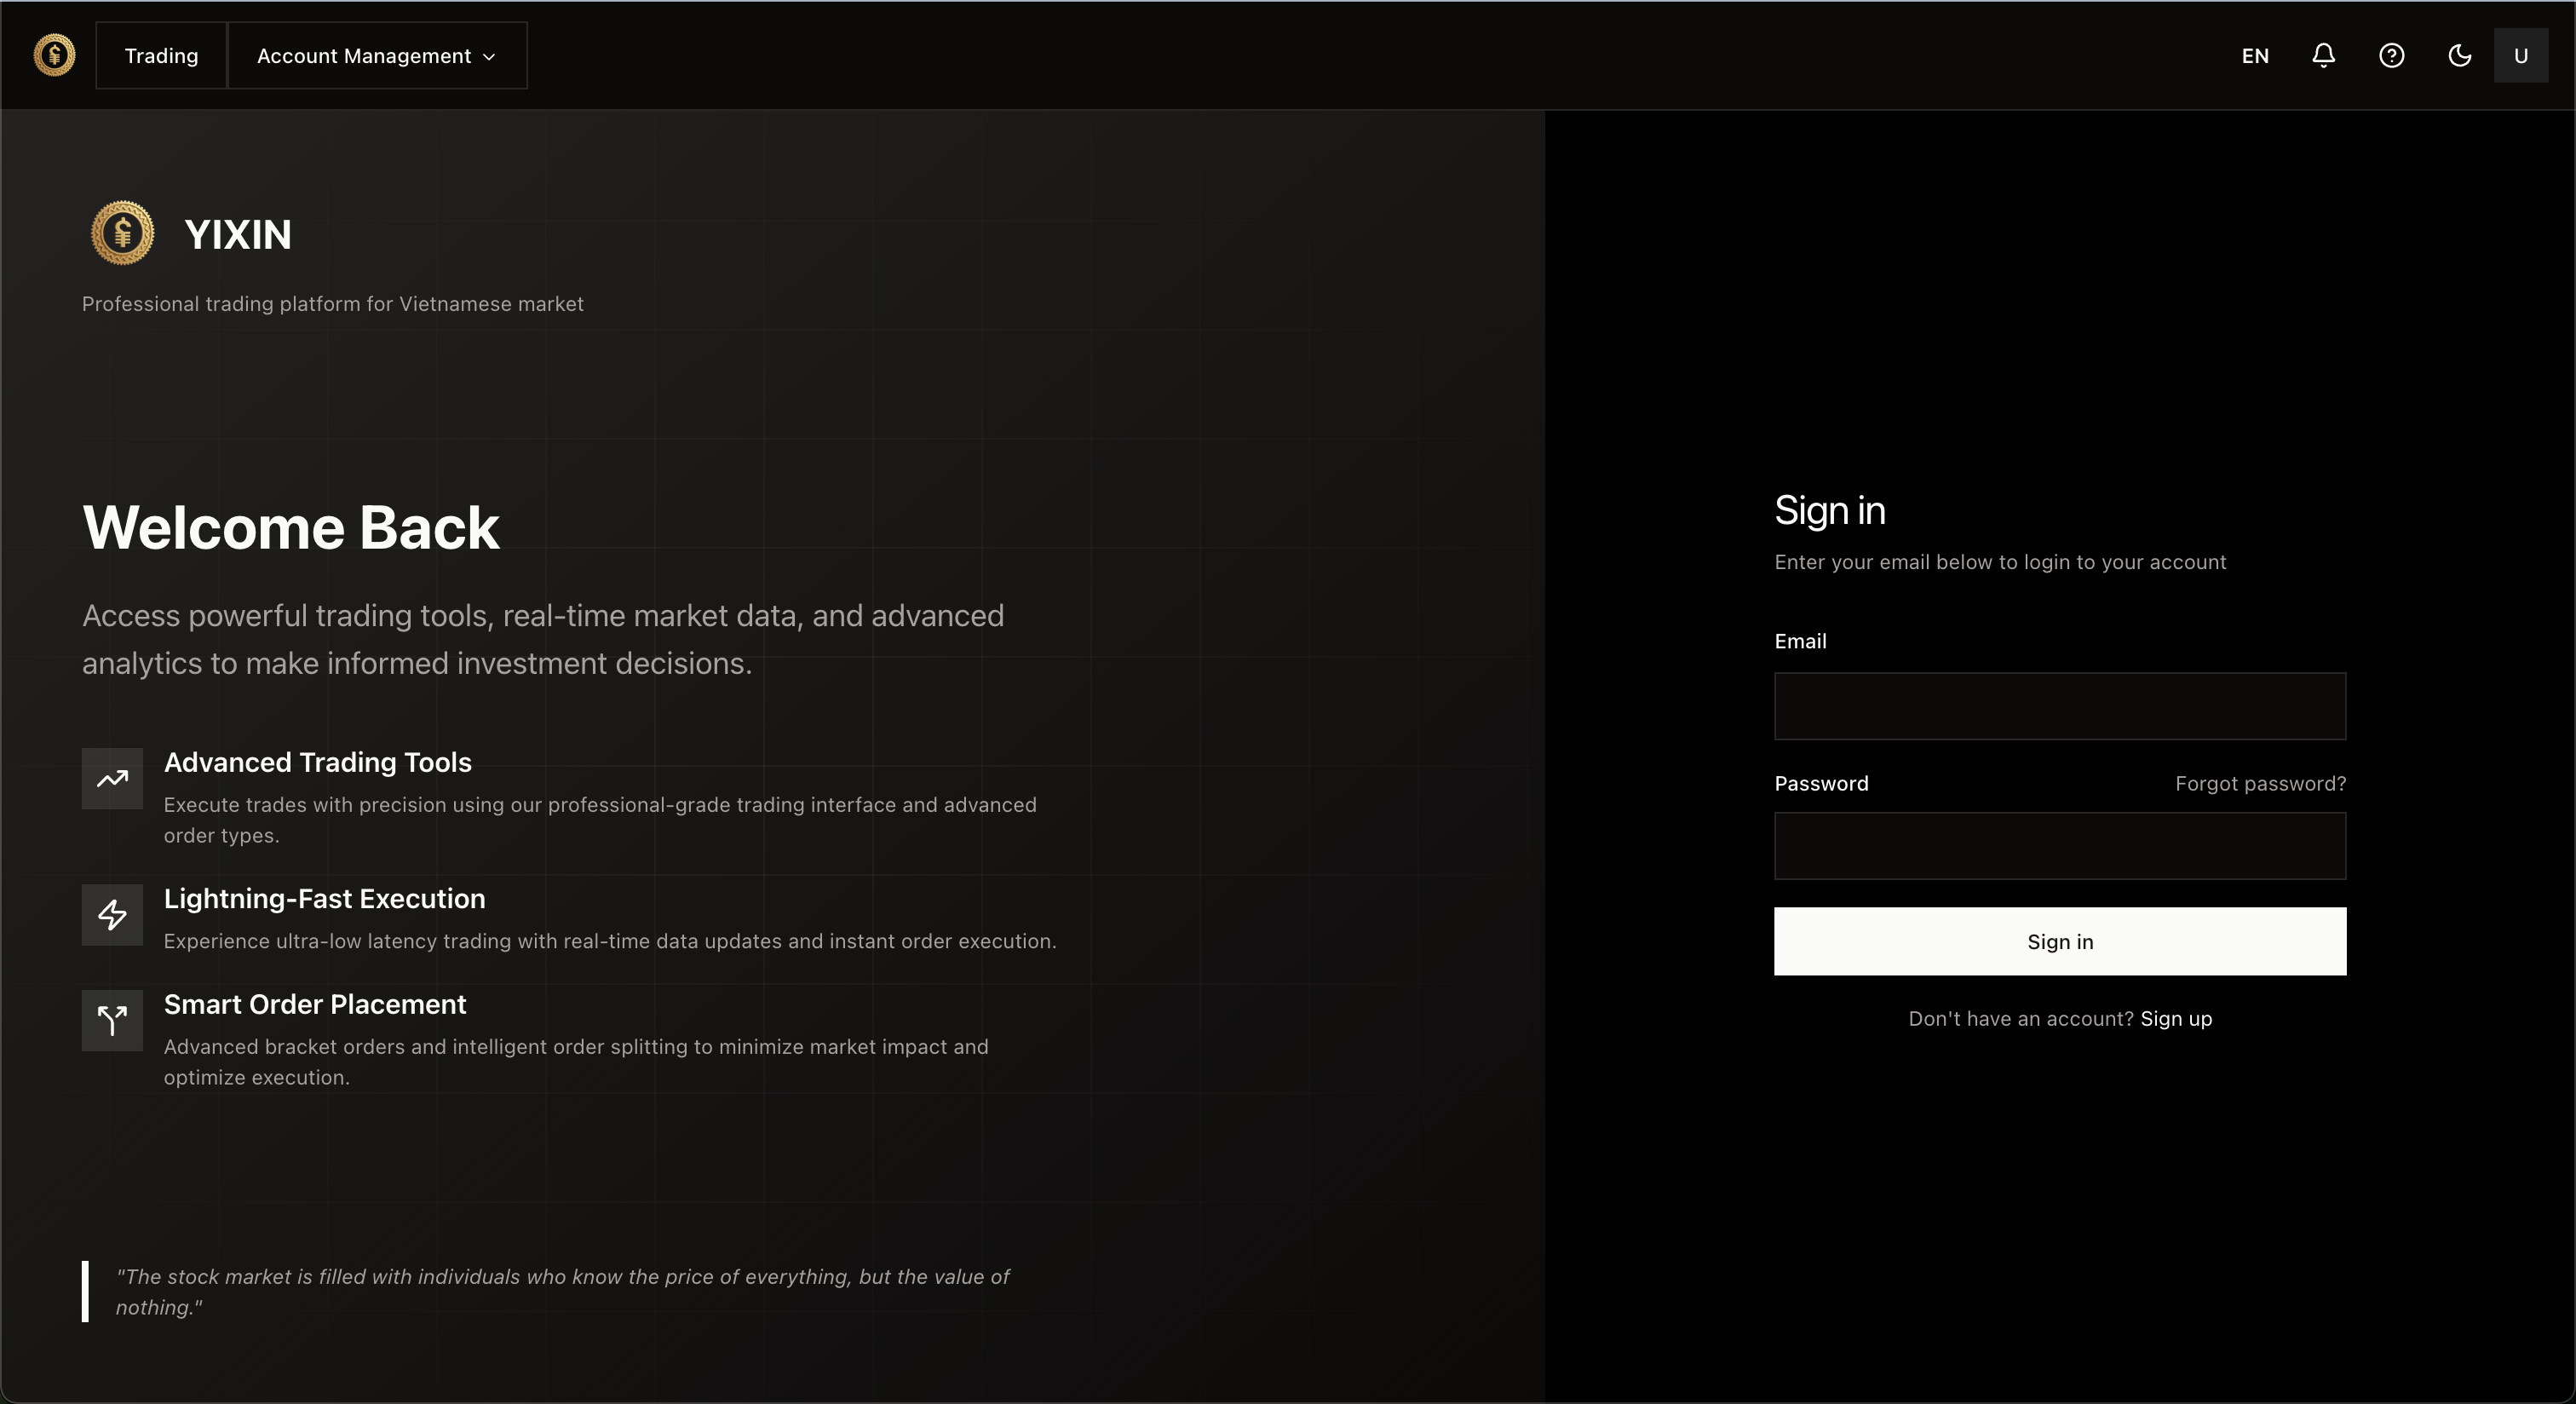This screenshot has width=2576, height=1404.
Task: Click the Welcome Back heading
Action: (x=291, y=527)
